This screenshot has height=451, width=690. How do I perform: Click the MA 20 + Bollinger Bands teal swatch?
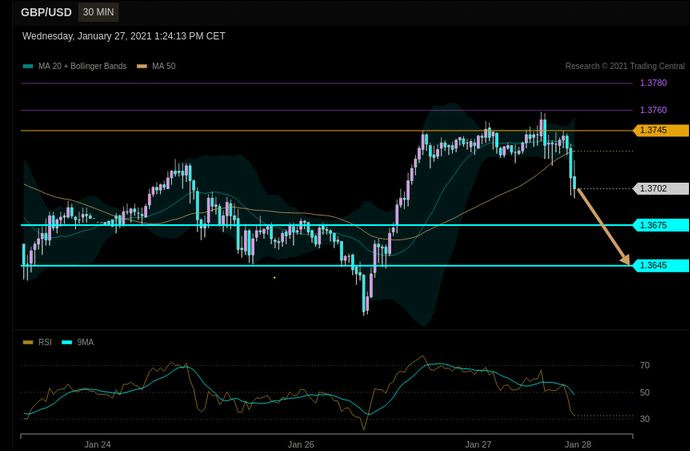pos(28,66)
